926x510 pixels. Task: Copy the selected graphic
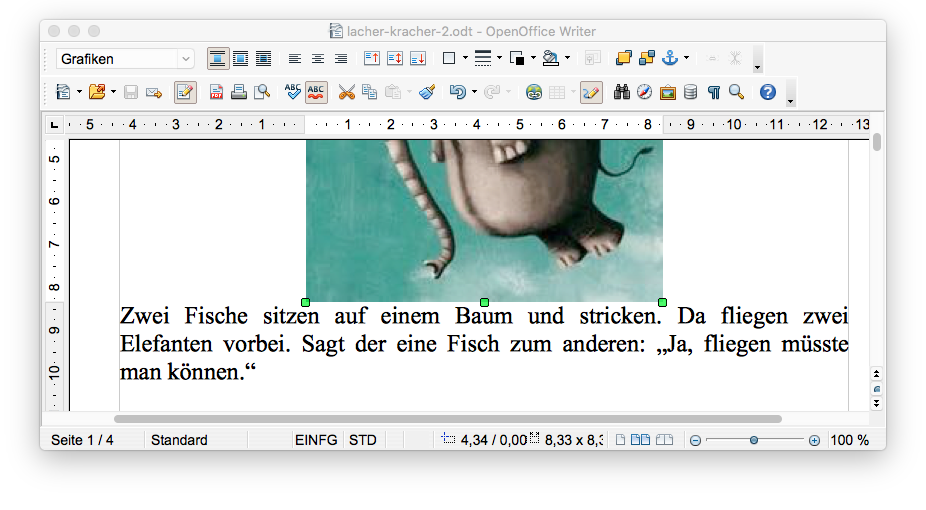coord(370,92)
